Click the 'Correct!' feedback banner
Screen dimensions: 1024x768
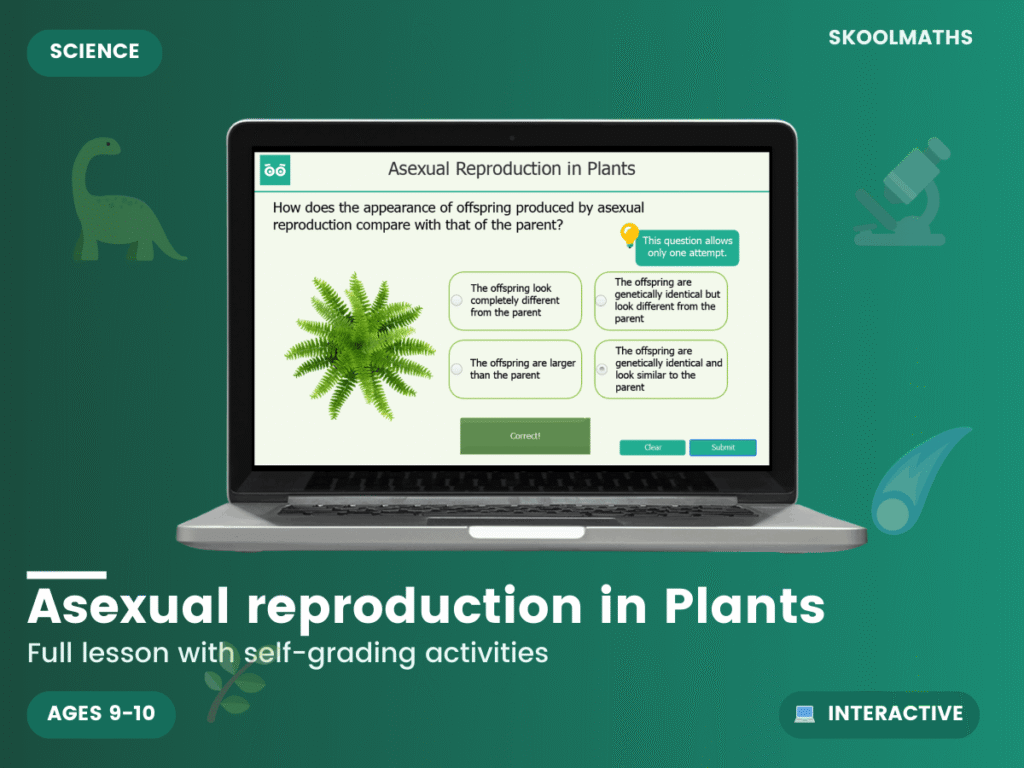[525, 435]
